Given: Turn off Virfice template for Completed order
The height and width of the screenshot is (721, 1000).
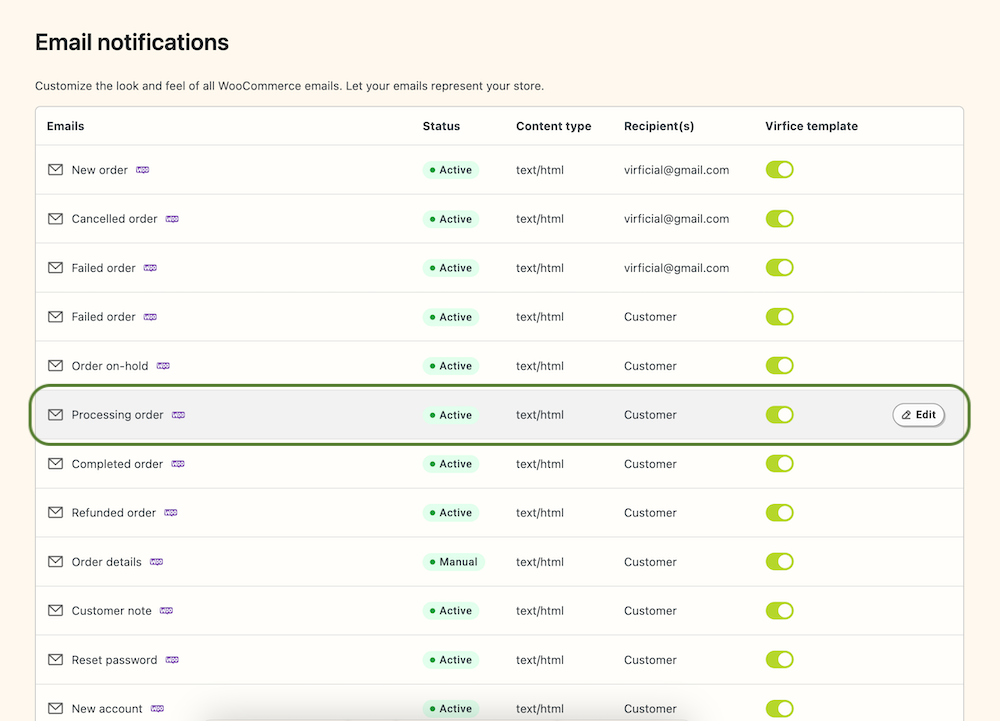Looking at the screenshot, I should point(779,463).
